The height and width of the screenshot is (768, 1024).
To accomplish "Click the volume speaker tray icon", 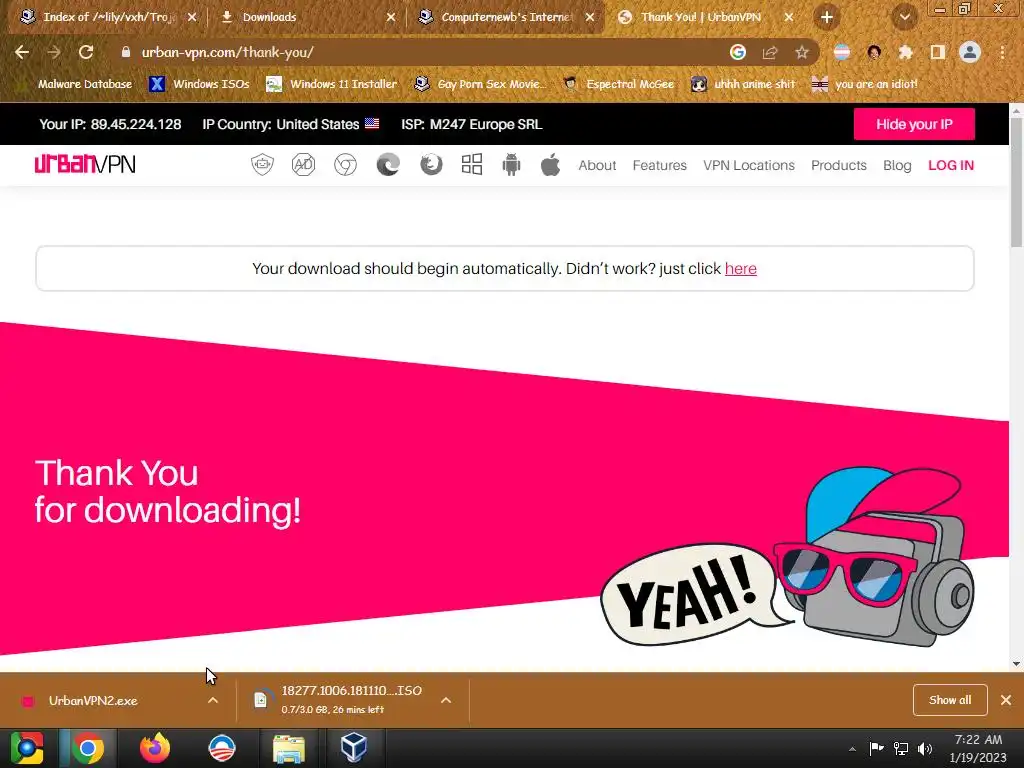I will [925, 749].
